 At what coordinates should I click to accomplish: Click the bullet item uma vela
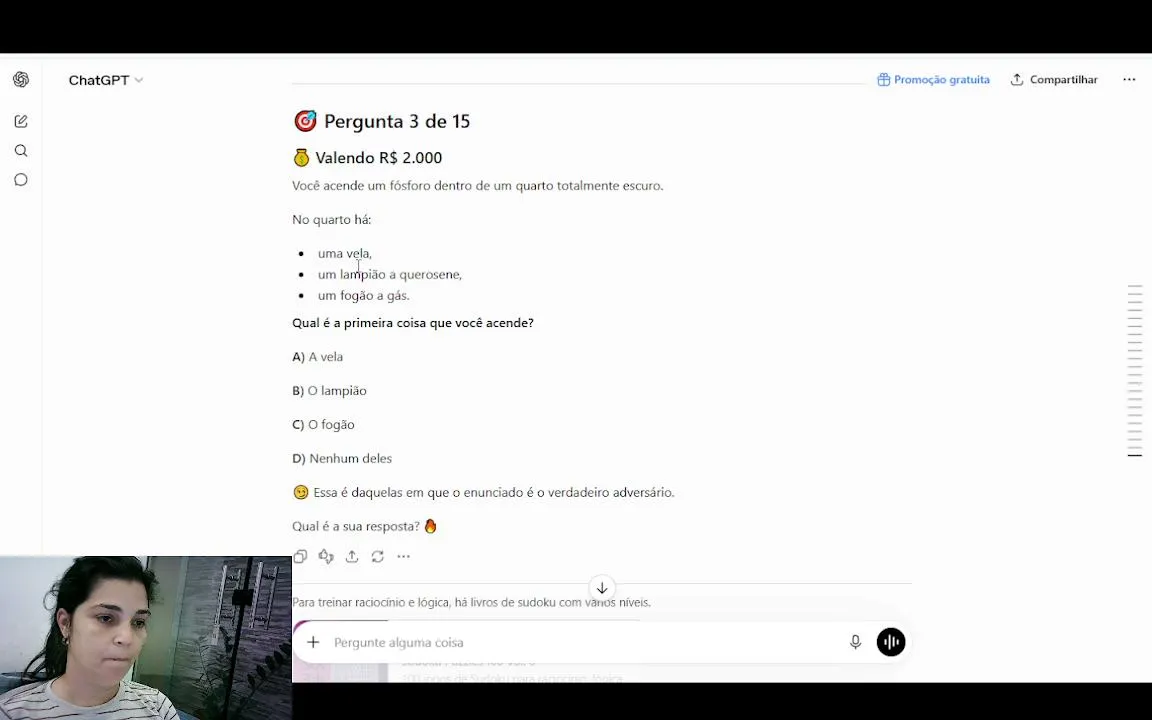(345, 253)
